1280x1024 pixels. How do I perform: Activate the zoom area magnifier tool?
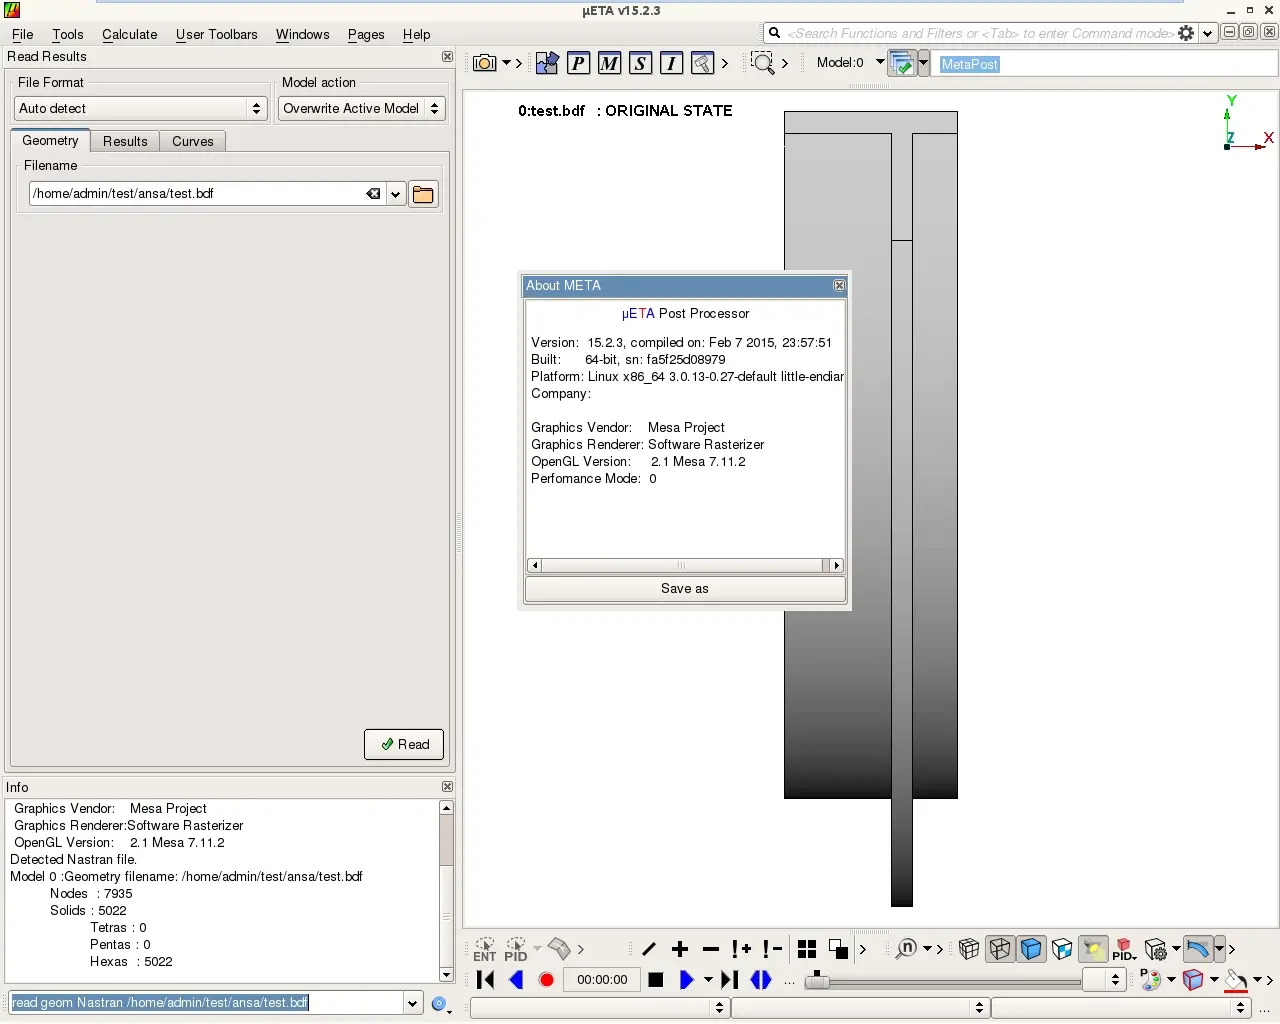pyautogui.click(x=762, y=63)
